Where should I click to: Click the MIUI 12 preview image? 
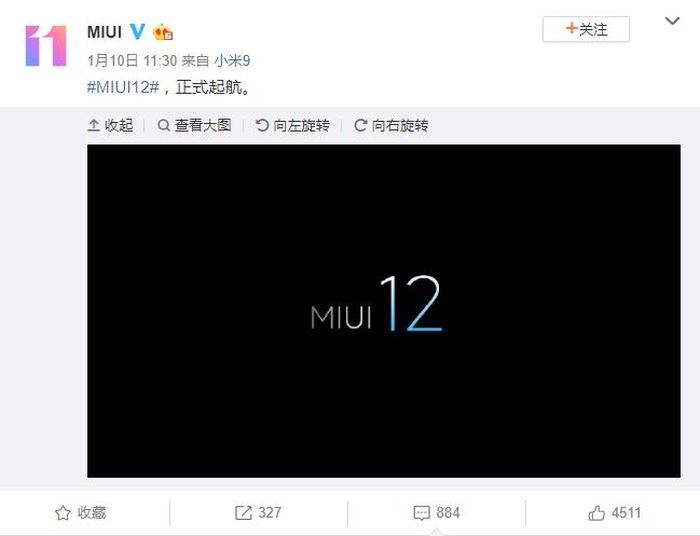point(384,311)
